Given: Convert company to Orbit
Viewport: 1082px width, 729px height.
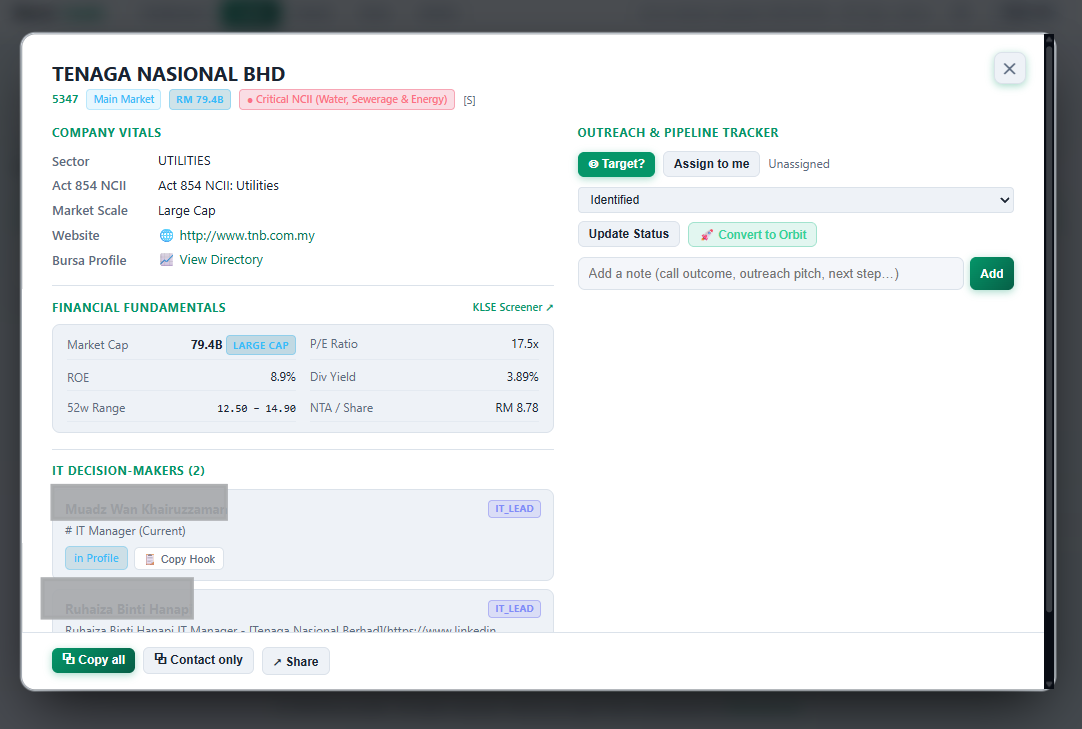Looking at the screenshot, I should (x=752, y=234).
